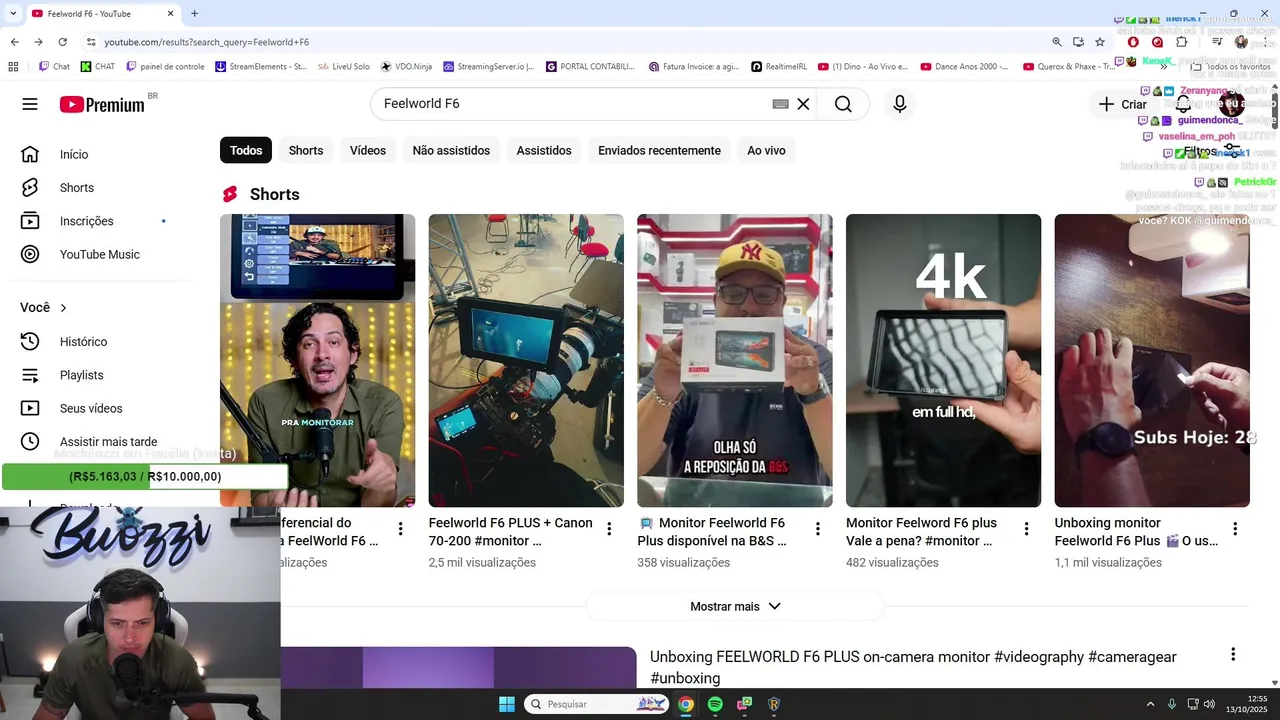
Task: Start voice search with the microphone
Action: click(x=900, y=104)
